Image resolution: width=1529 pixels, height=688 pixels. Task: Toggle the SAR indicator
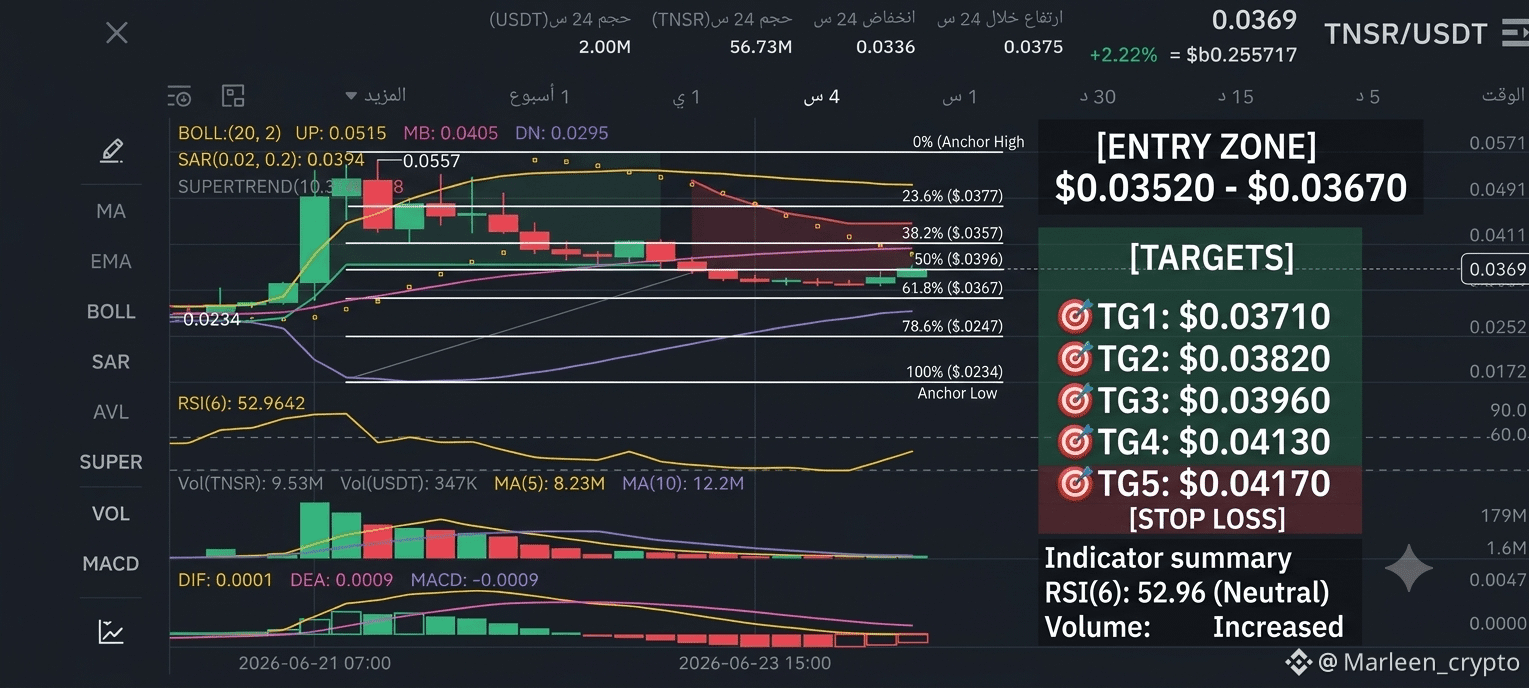(111, 361)
